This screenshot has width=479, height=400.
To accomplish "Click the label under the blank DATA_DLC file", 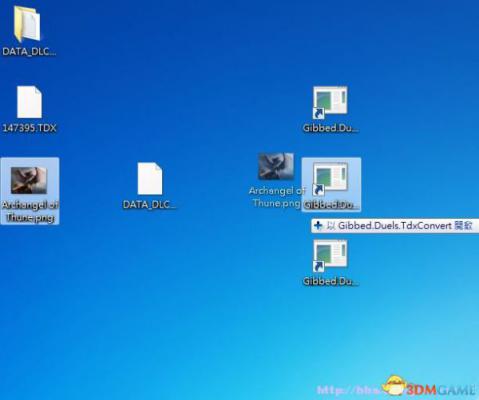I will click(x=150, y=204).
